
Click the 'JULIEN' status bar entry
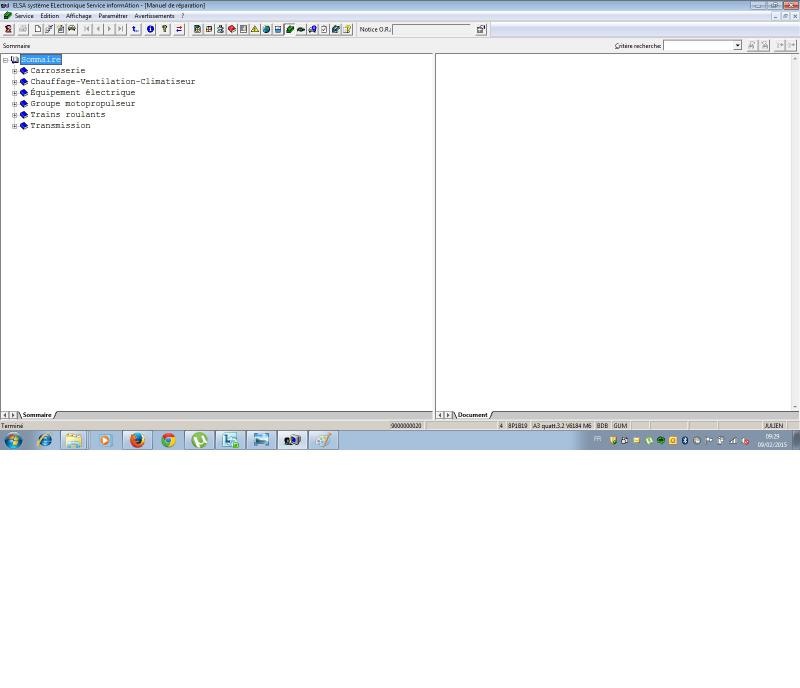[773, 426]
